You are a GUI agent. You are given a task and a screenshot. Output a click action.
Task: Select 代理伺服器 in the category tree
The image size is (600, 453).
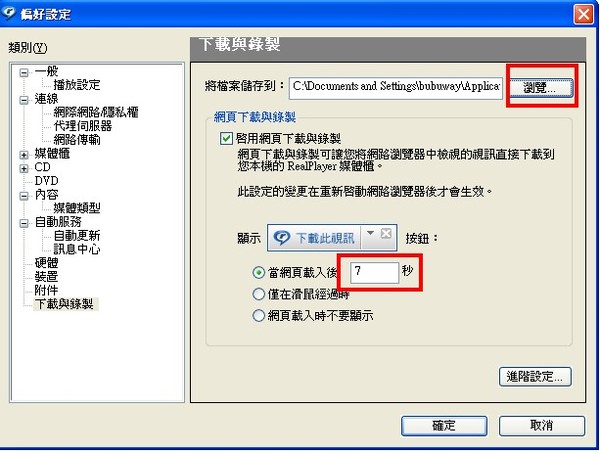tap(83, 126)
